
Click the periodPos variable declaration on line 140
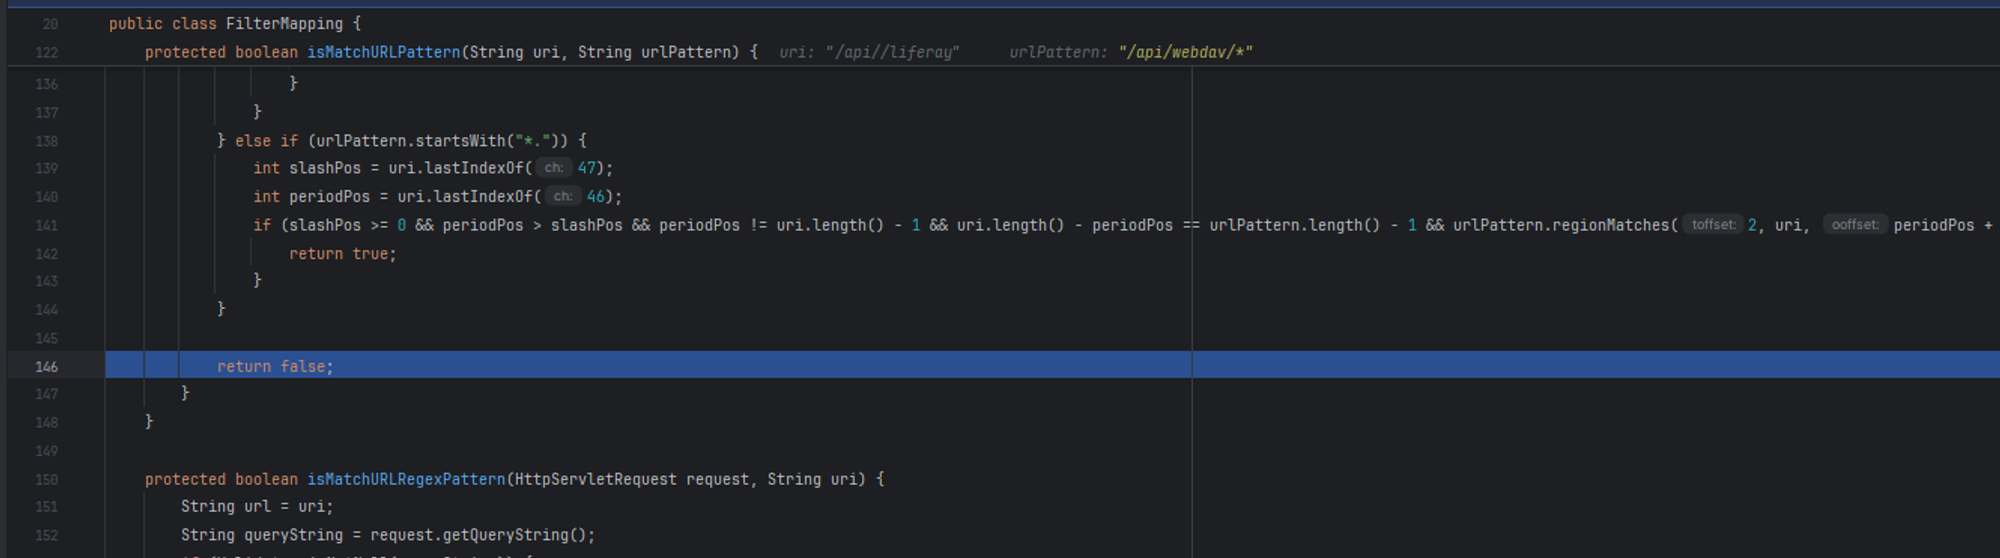(329, 197)
